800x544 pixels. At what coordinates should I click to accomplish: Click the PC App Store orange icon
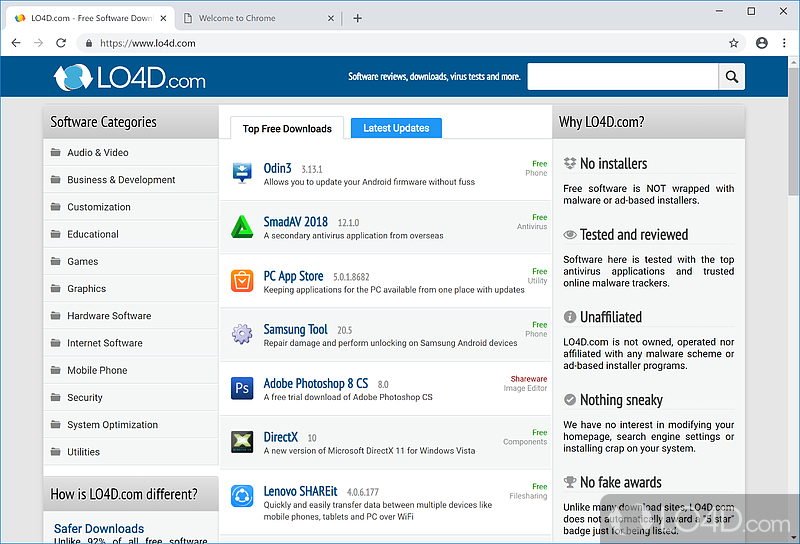[242, 281]
